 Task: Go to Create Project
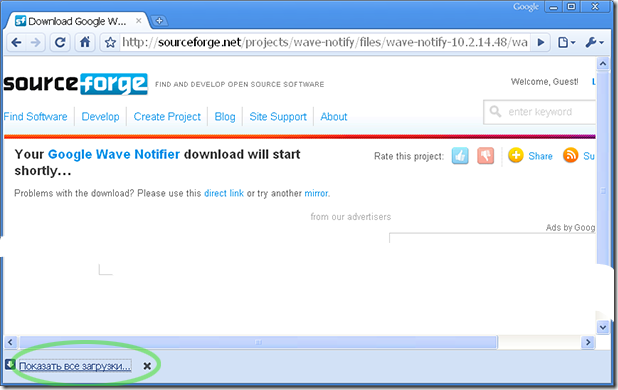tap(167, 117)
